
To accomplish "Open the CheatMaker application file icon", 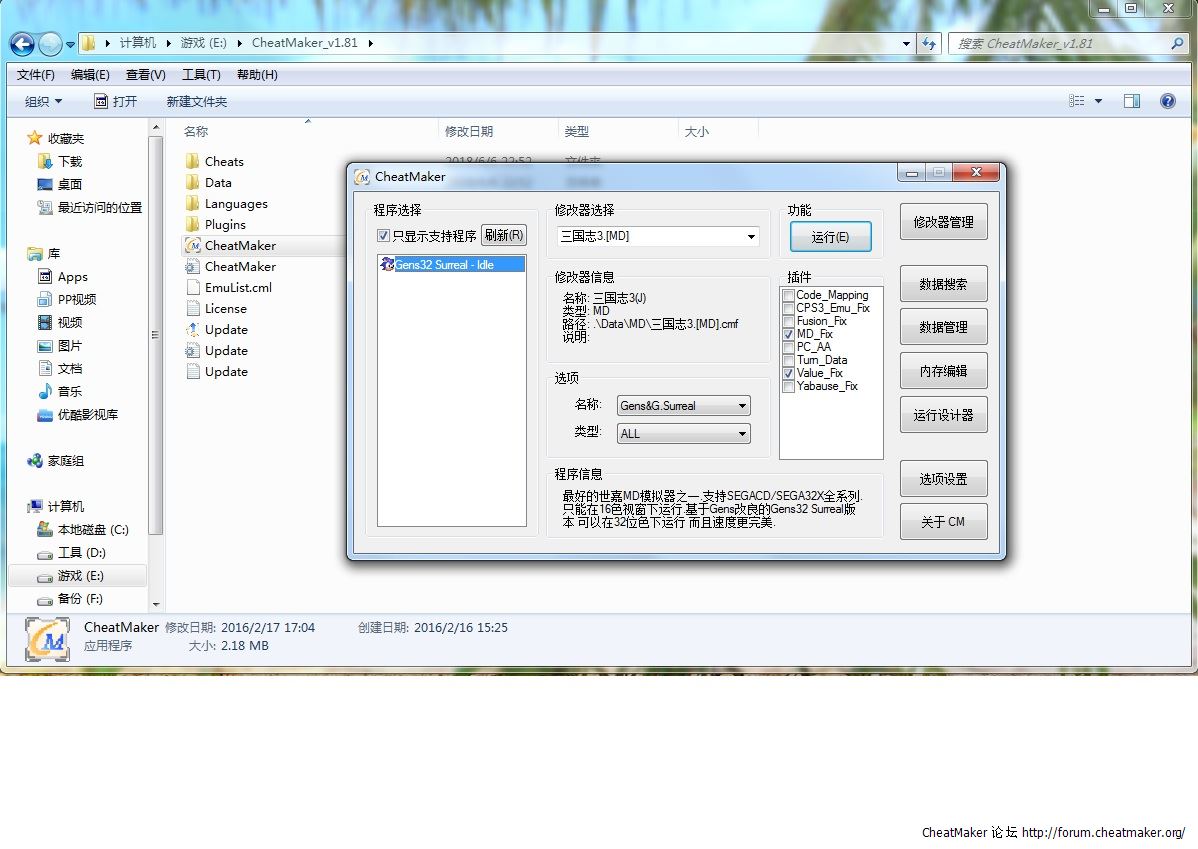I will [193, 245].
